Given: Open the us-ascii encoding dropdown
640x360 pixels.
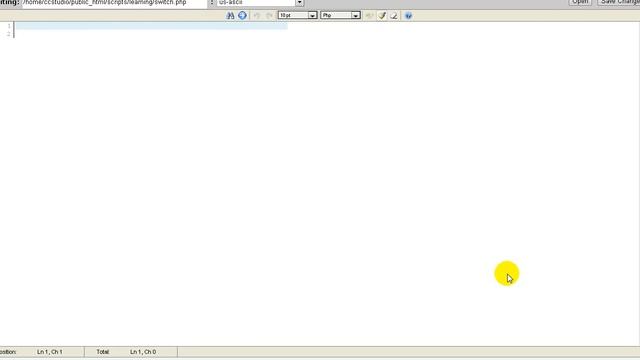Looking at the screenshot, I should tap(260, 3).
